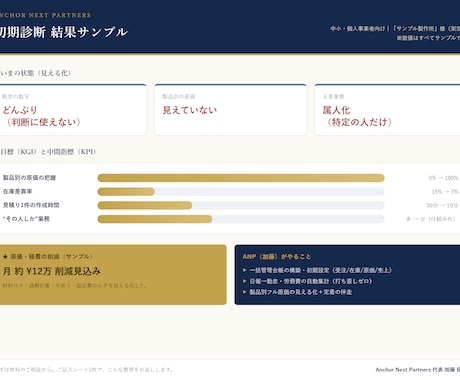Select the 一括管理台帳の構築・初期設定 list item
The width and height of the screenshot is (460, 380).
tap(321, 270)
